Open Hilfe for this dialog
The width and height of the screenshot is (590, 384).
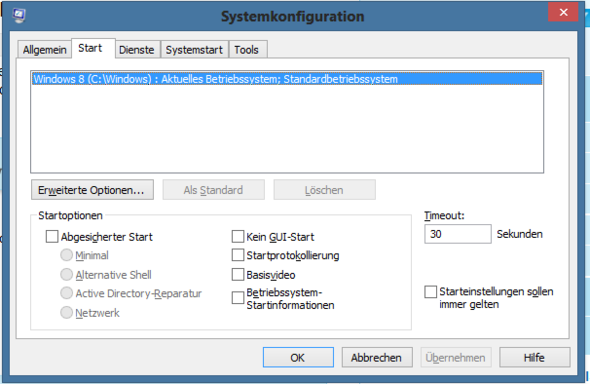534,357
